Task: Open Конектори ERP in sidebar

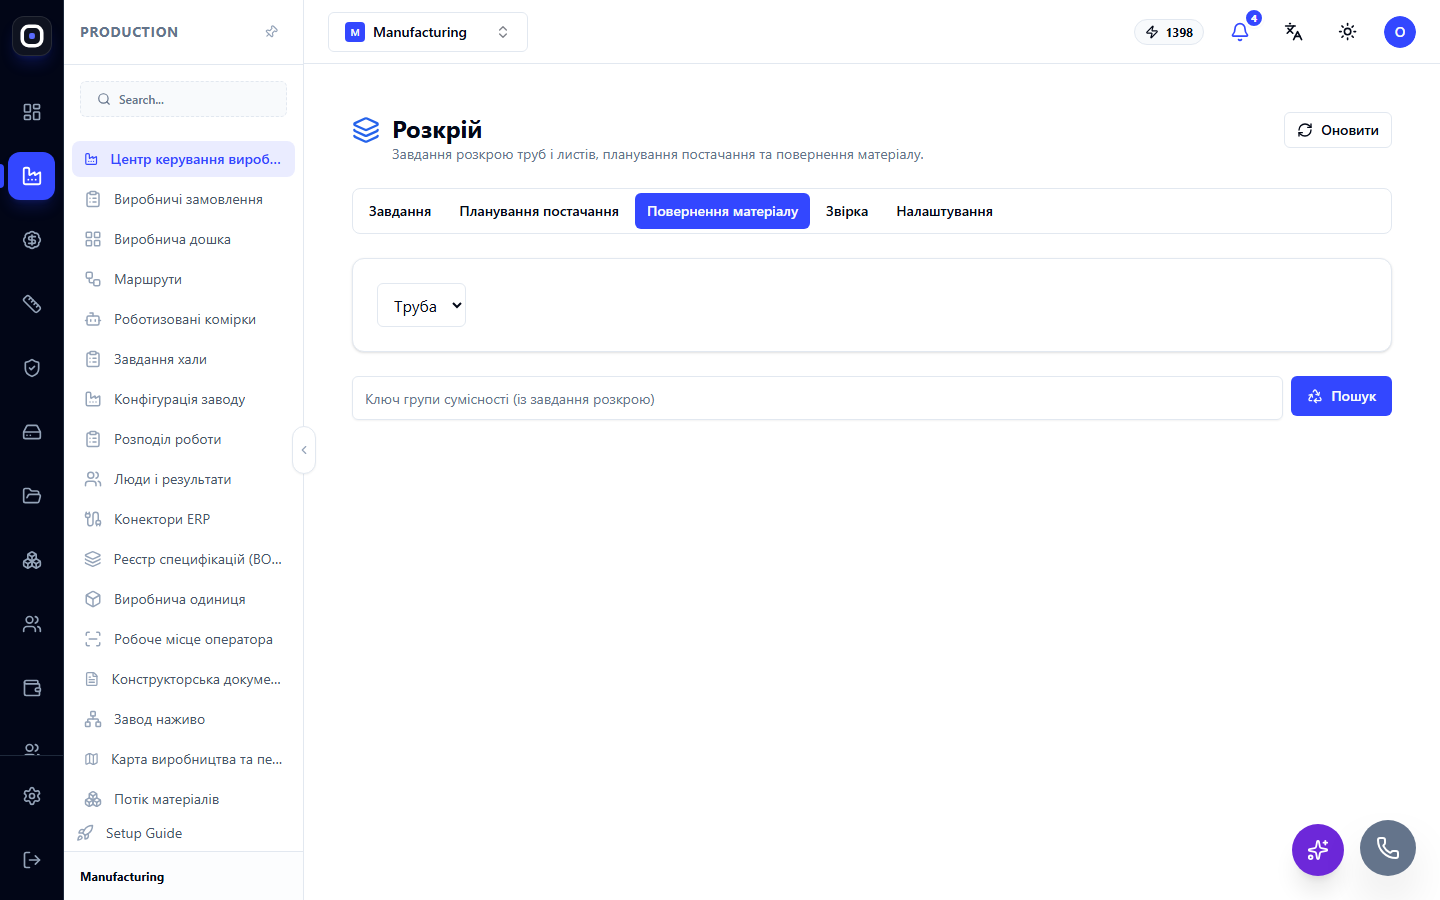Action: click(183, 519)
